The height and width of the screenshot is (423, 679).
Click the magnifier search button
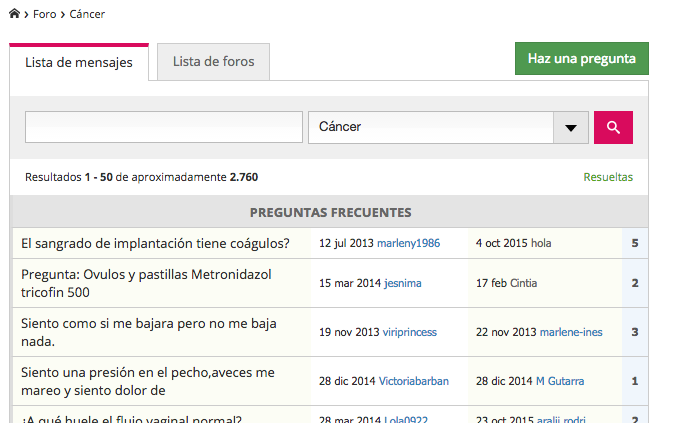click(613, 127)
